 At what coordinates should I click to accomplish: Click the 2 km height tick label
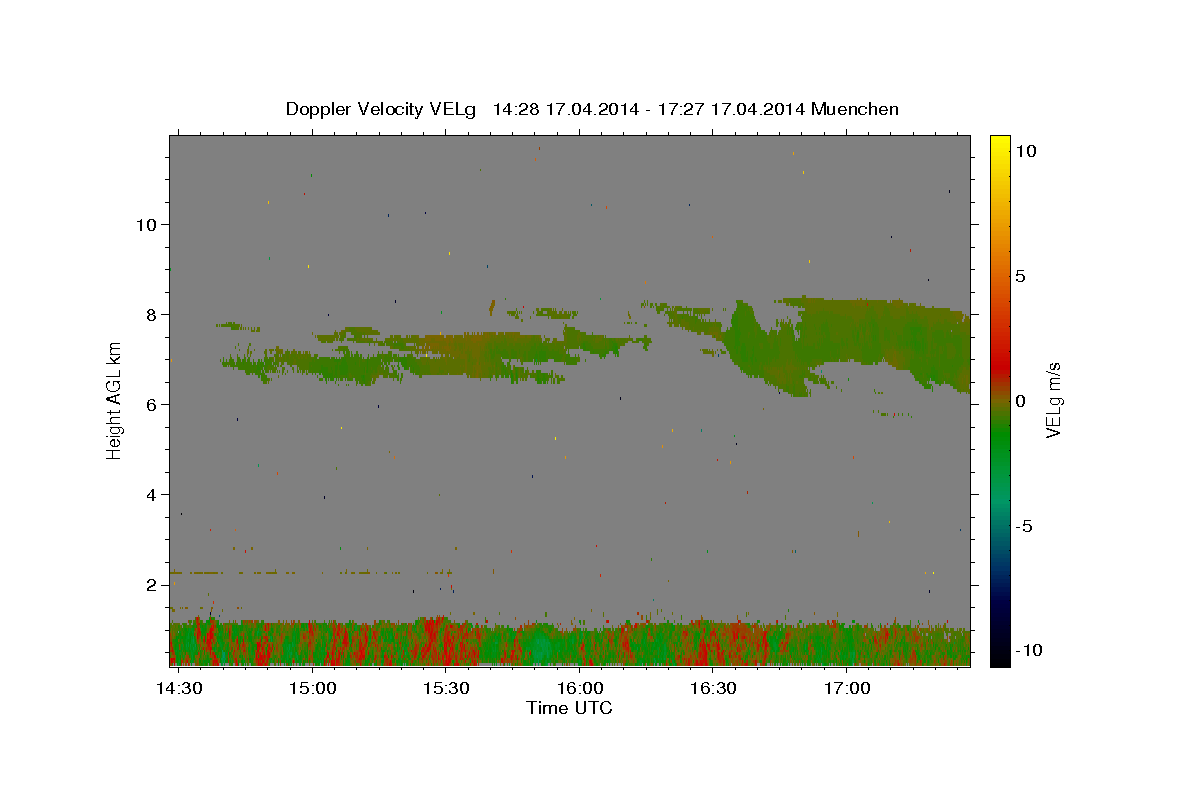[150, 584]
